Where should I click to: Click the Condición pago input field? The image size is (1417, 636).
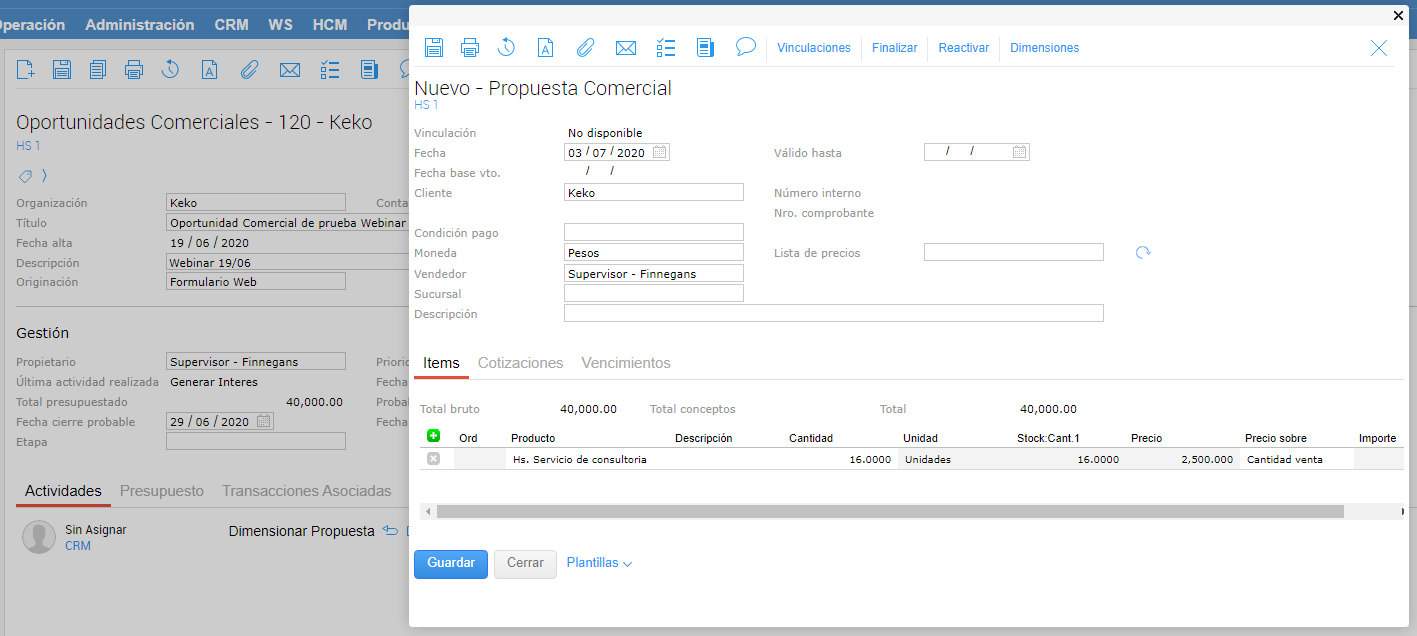[x=653, y=233]
